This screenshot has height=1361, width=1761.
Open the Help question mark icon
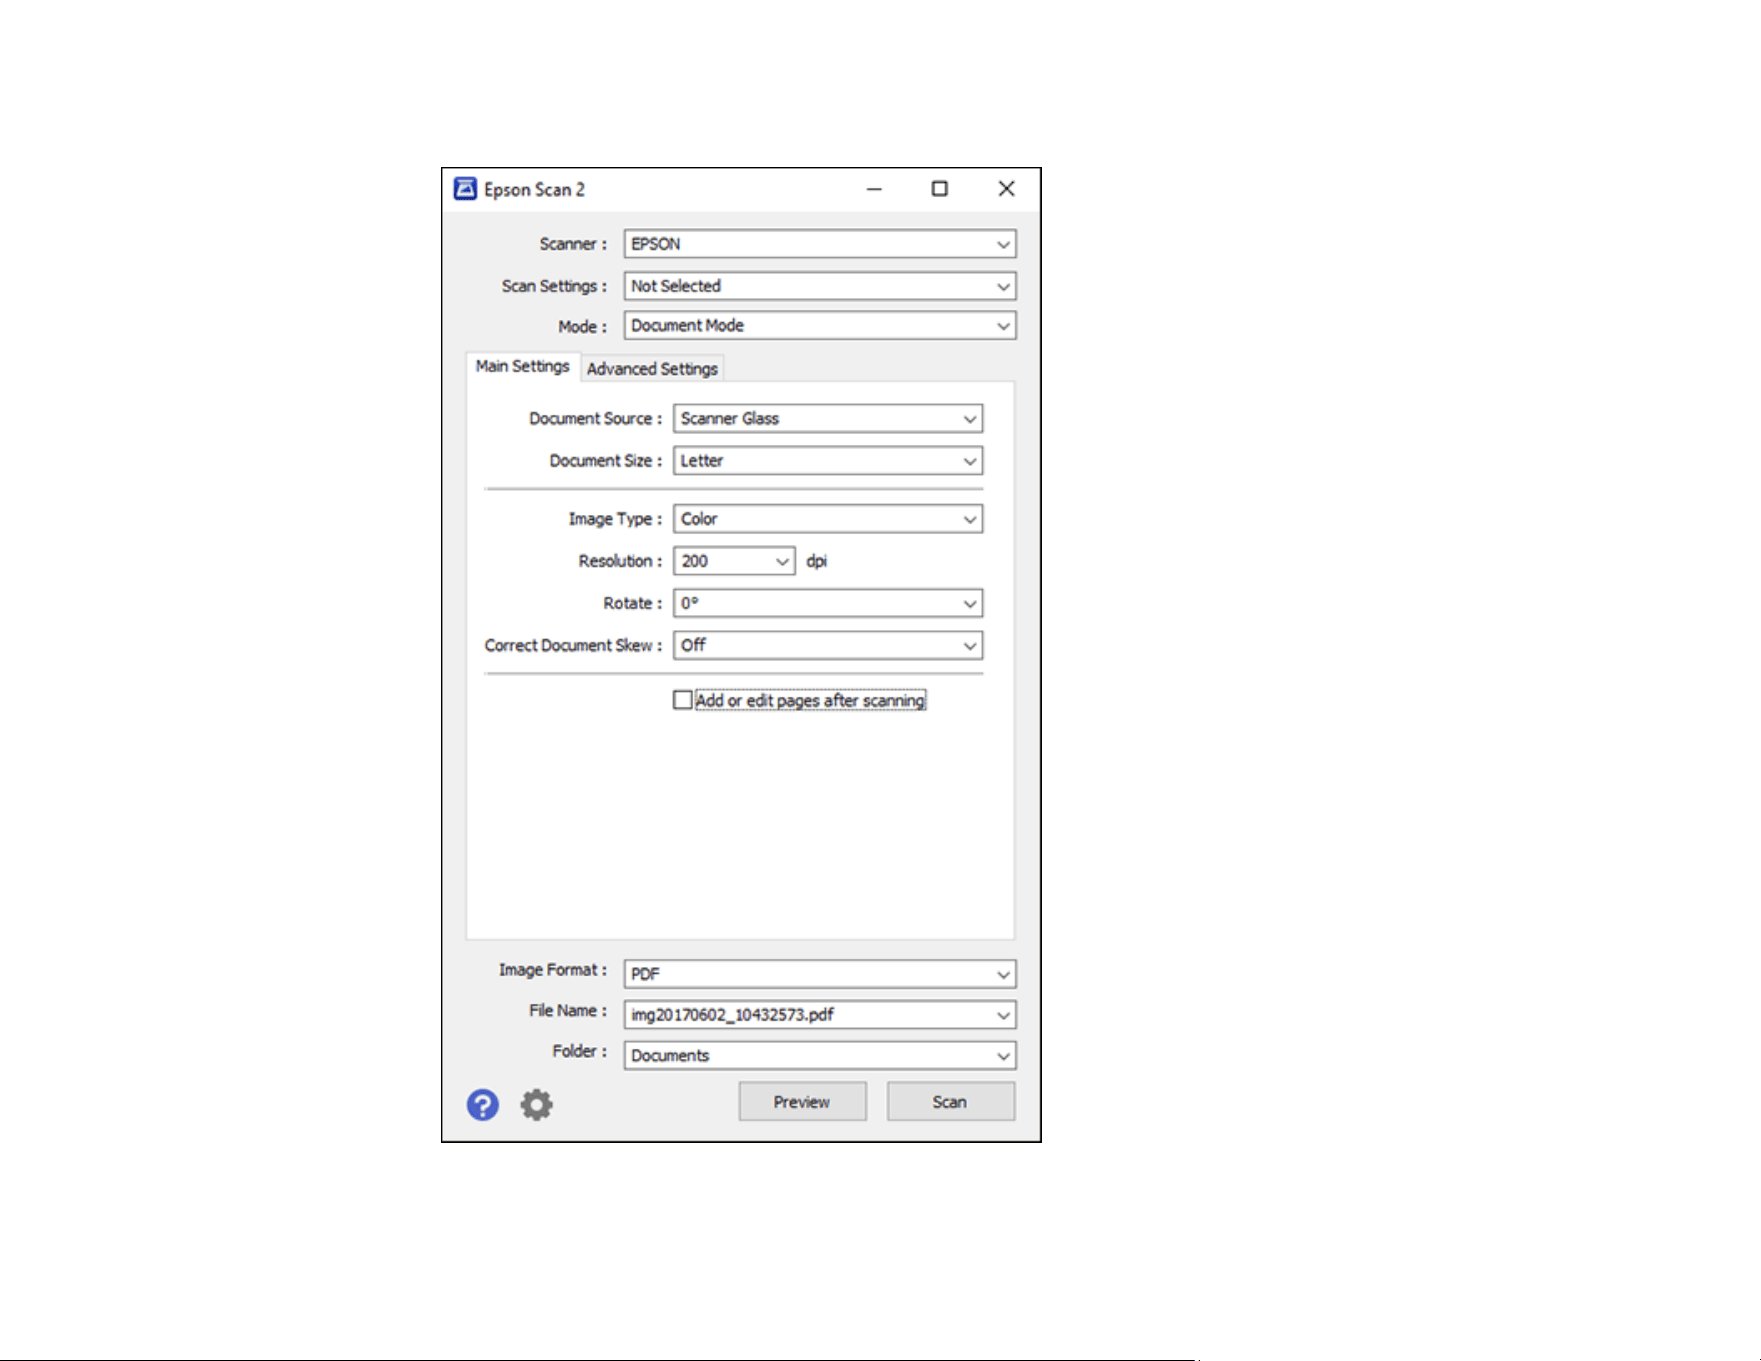point(483,1105)
